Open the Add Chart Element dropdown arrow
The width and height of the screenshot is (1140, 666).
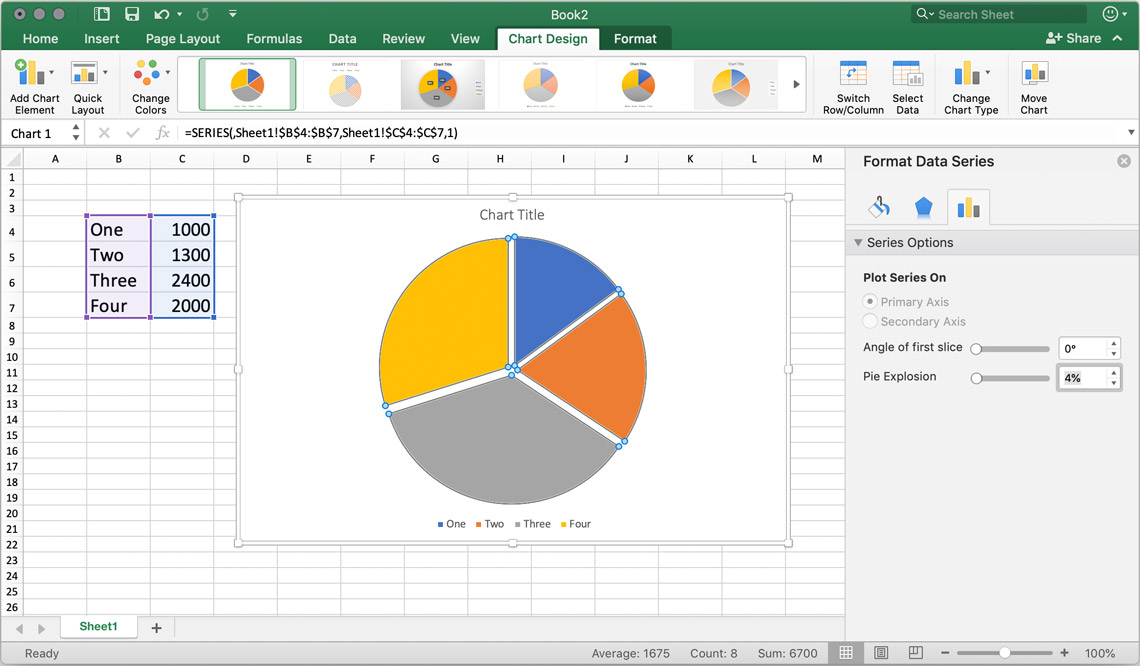[51, 72]
